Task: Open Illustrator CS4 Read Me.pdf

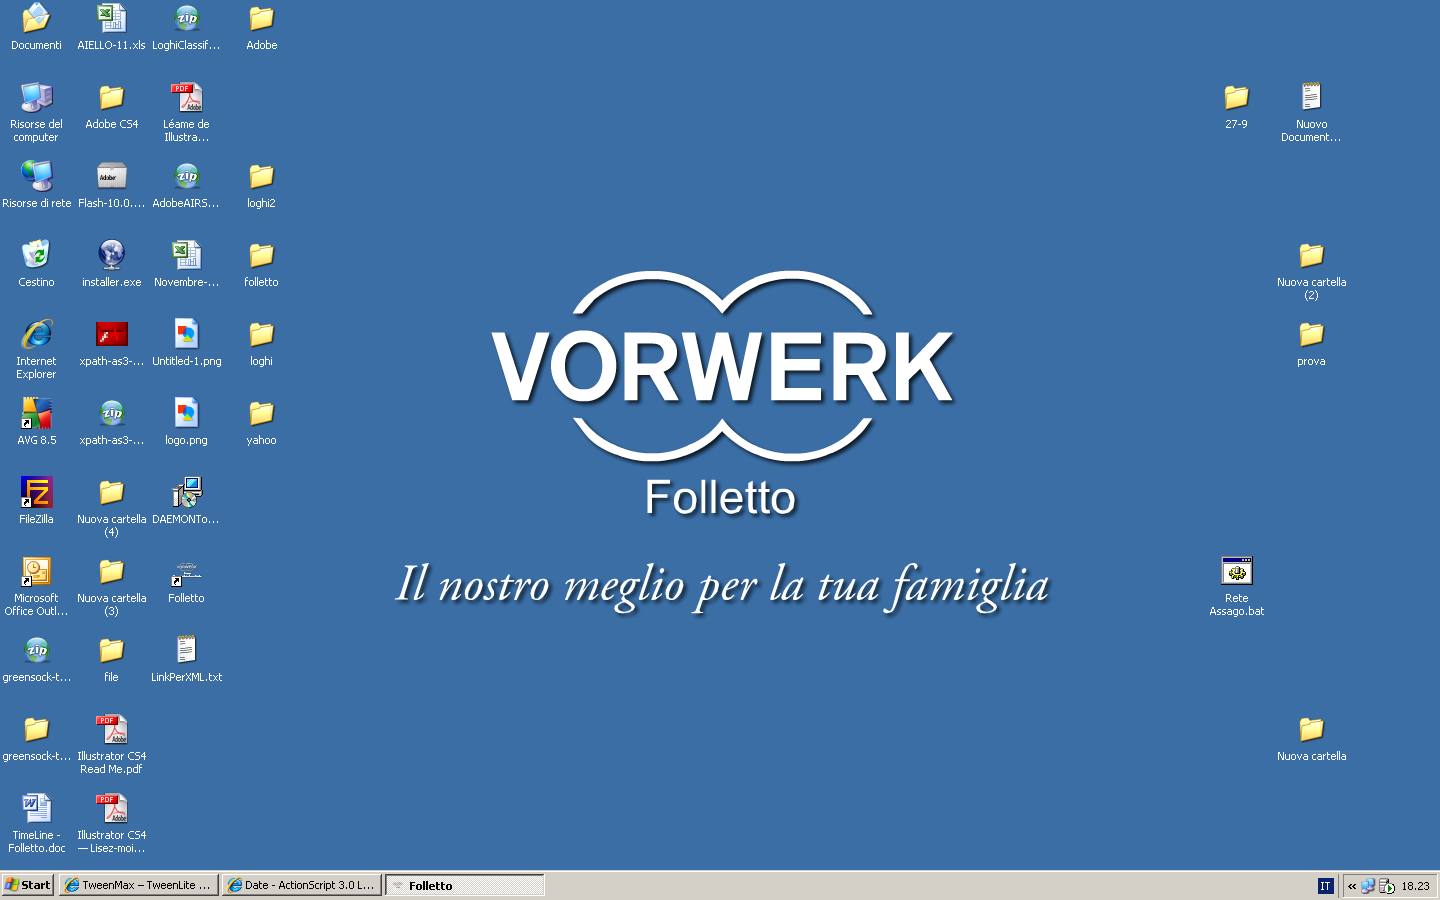Action: [x=111, y=729]
